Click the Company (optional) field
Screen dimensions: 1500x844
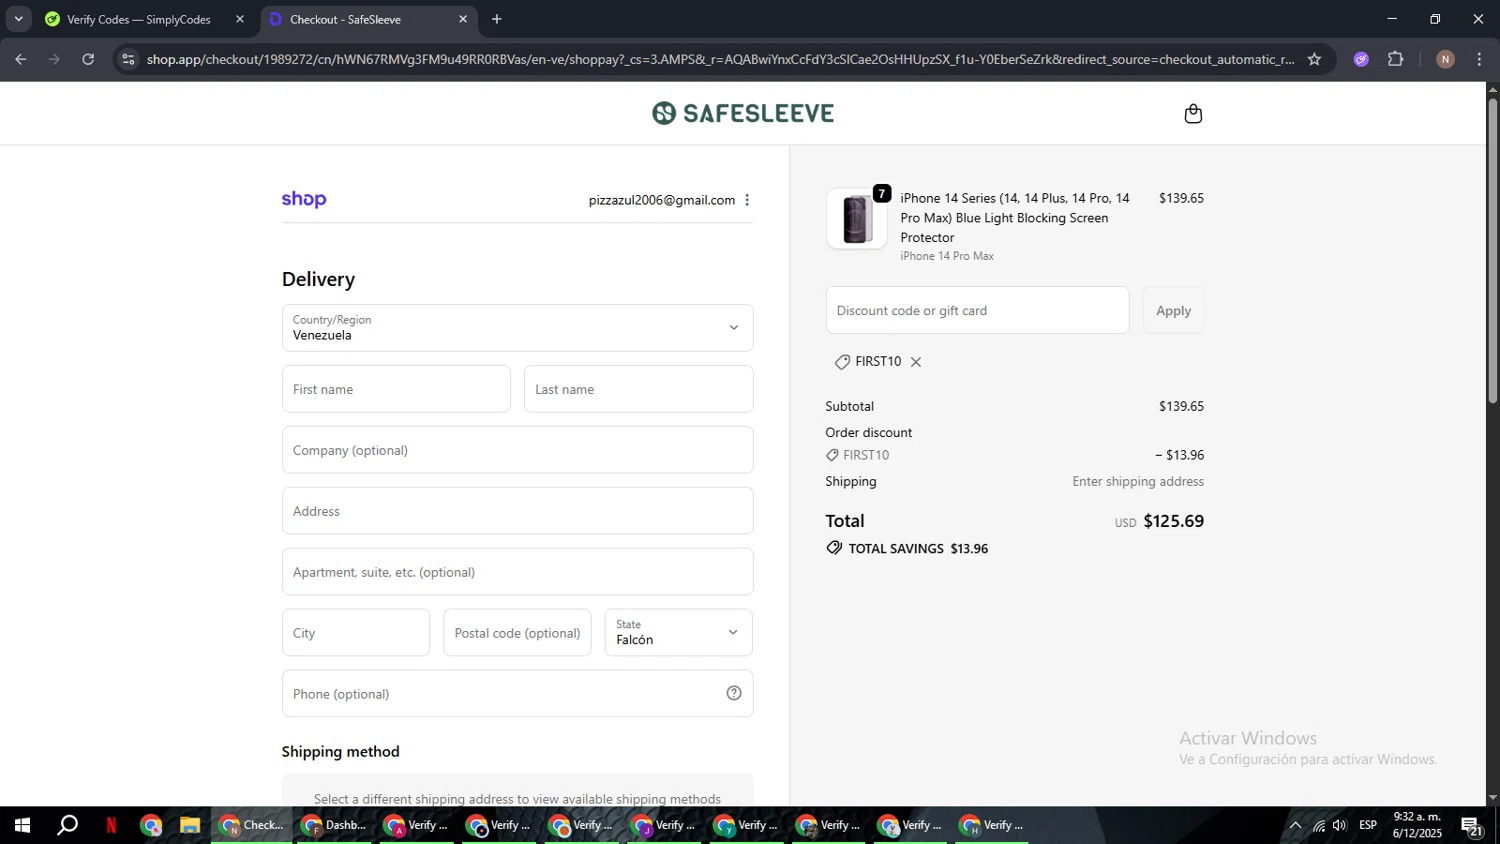(517, 450)
